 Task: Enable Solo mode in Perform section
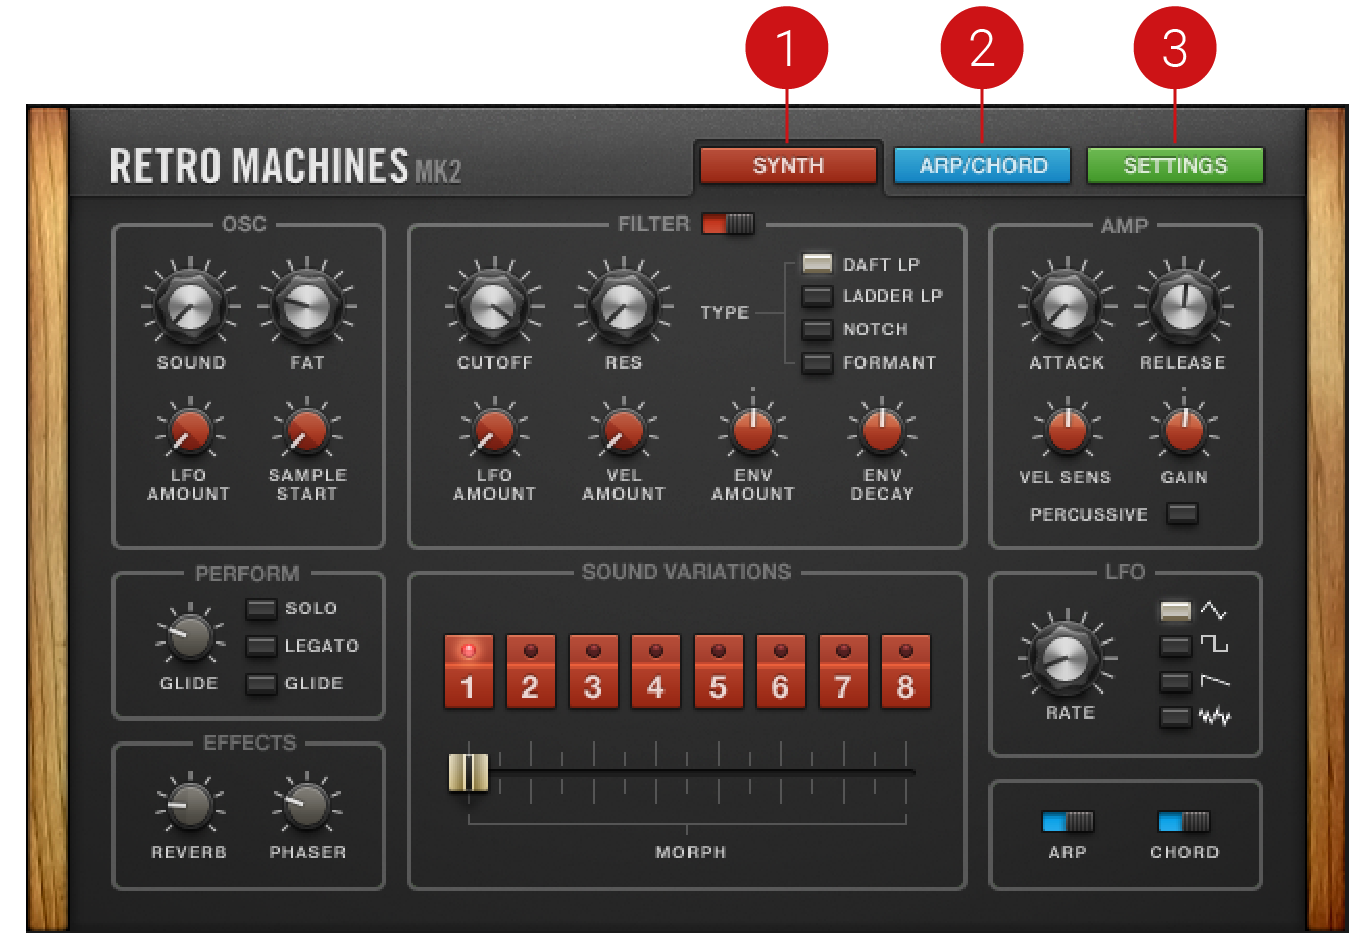click(261, 609)
